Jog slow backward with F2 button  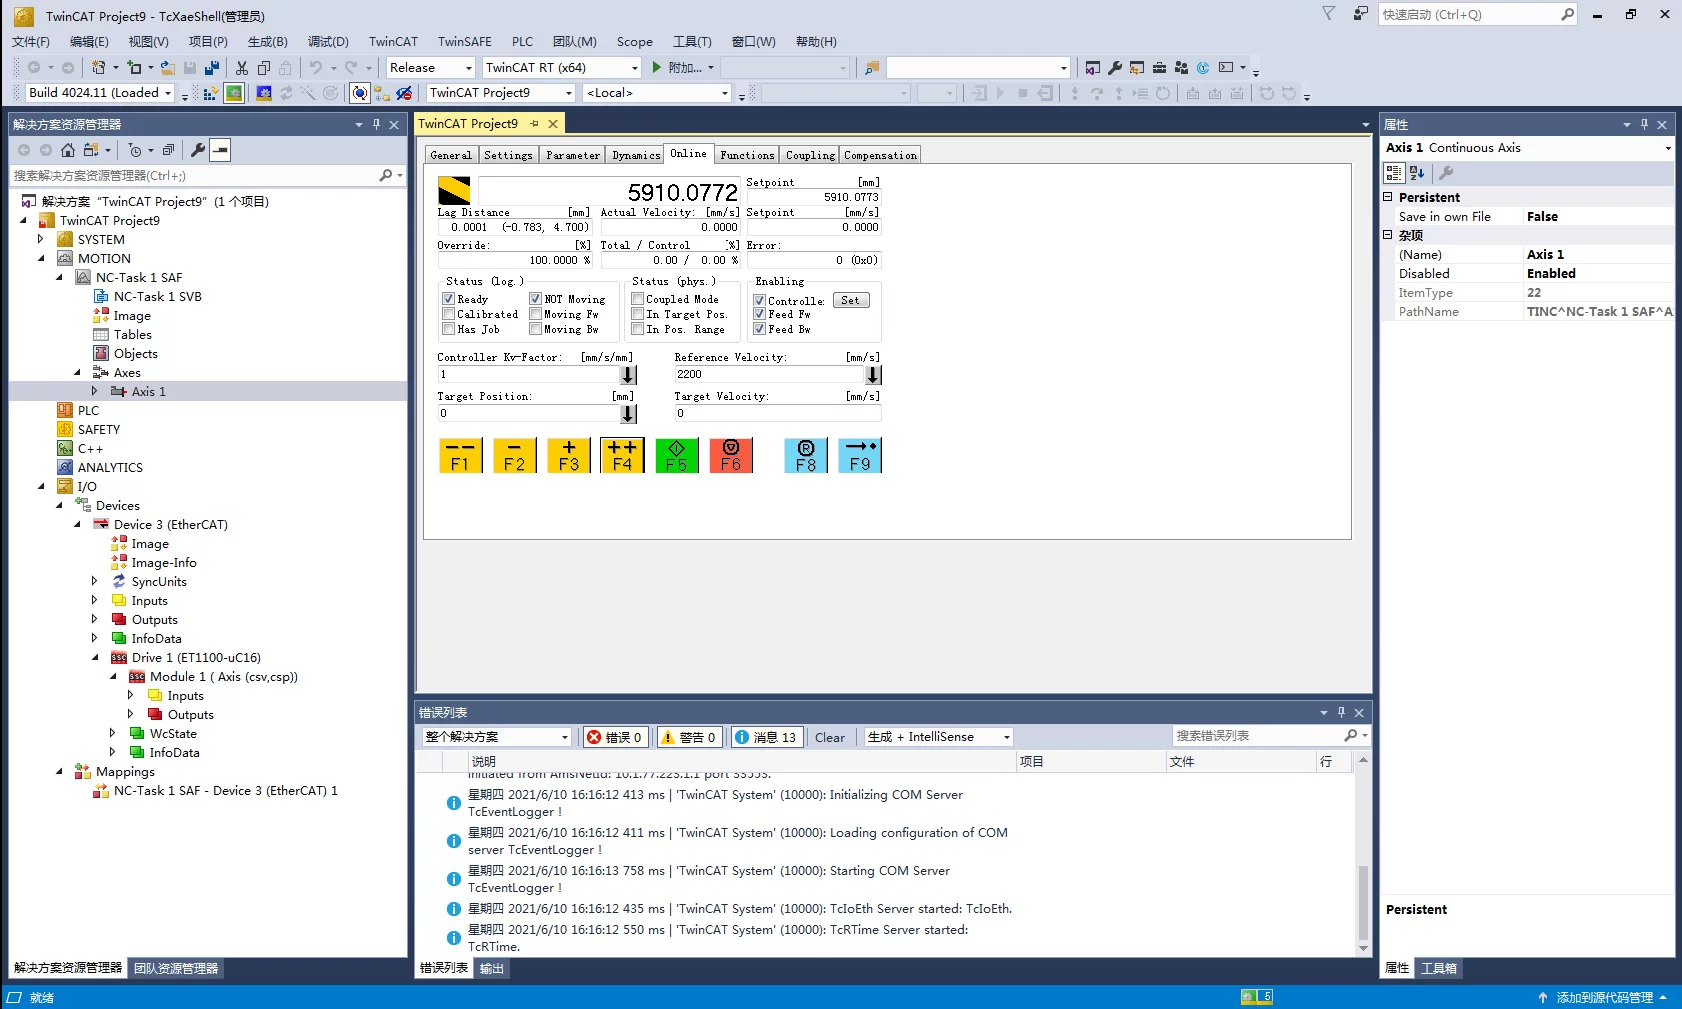[514, 455]
